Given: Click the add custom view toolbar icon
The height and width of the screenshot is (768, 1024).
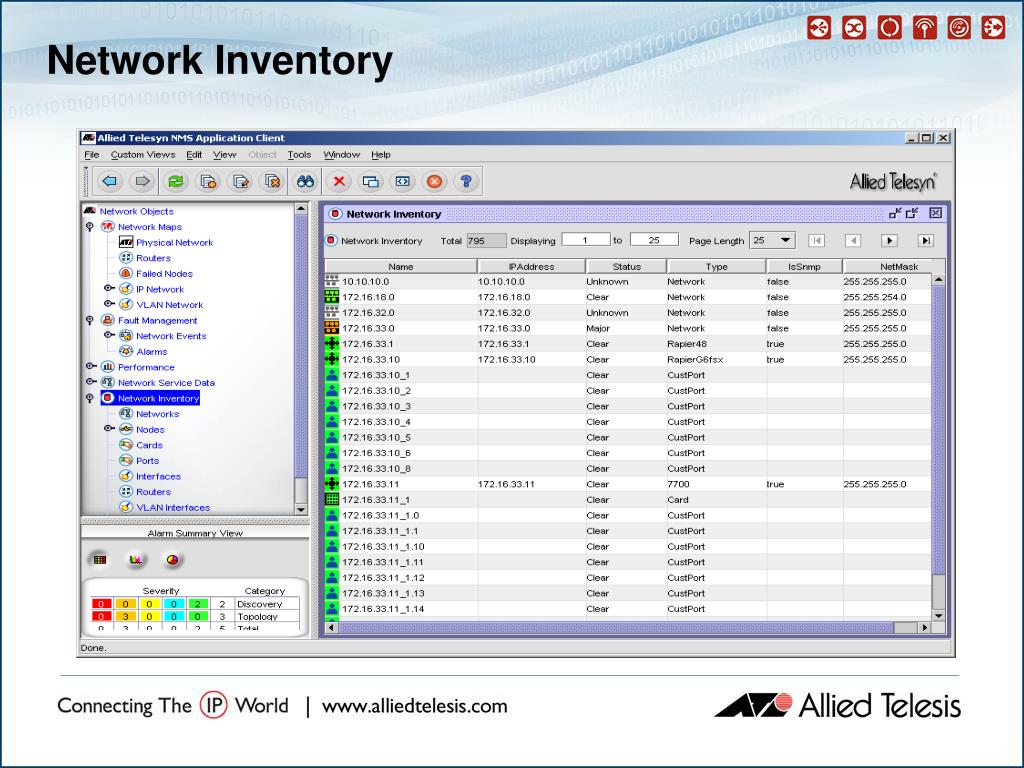Looking at the screenshot, I should 208,181.
